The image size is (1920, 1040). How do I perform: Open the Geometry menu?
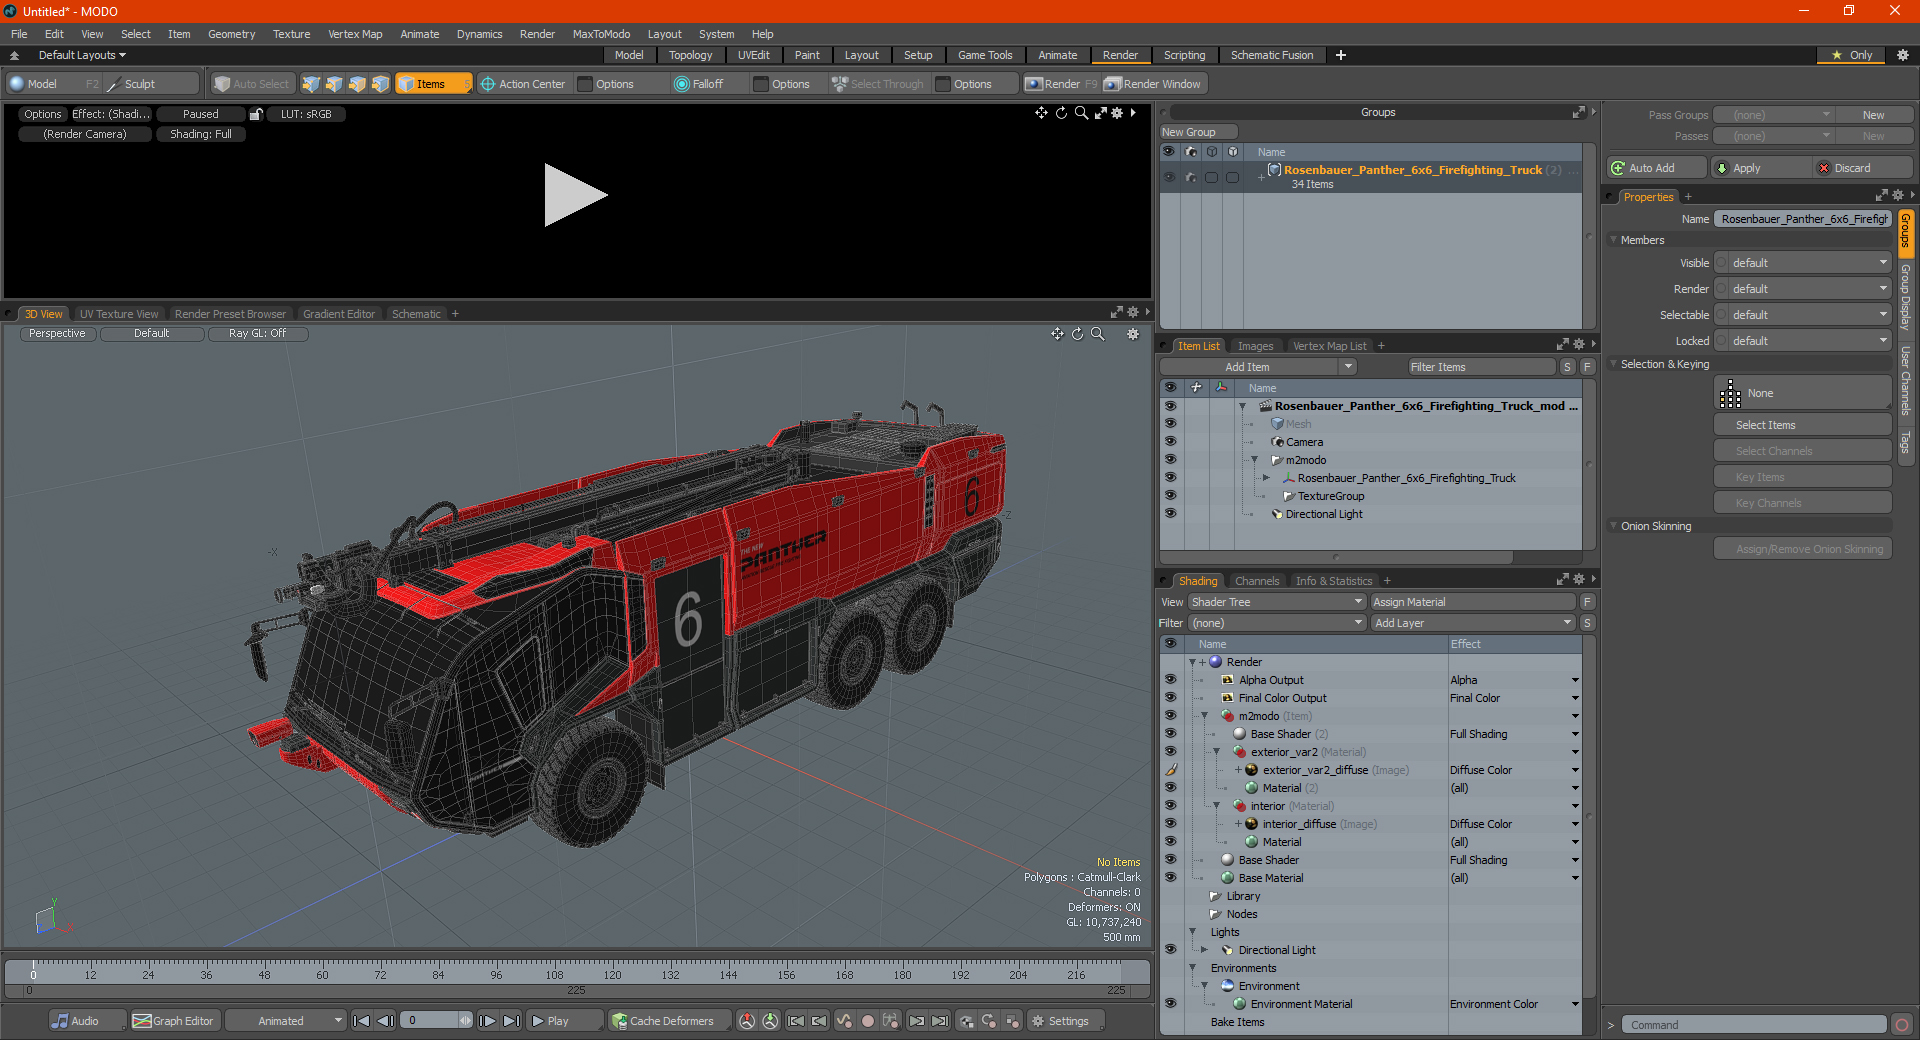click(231, 34)
